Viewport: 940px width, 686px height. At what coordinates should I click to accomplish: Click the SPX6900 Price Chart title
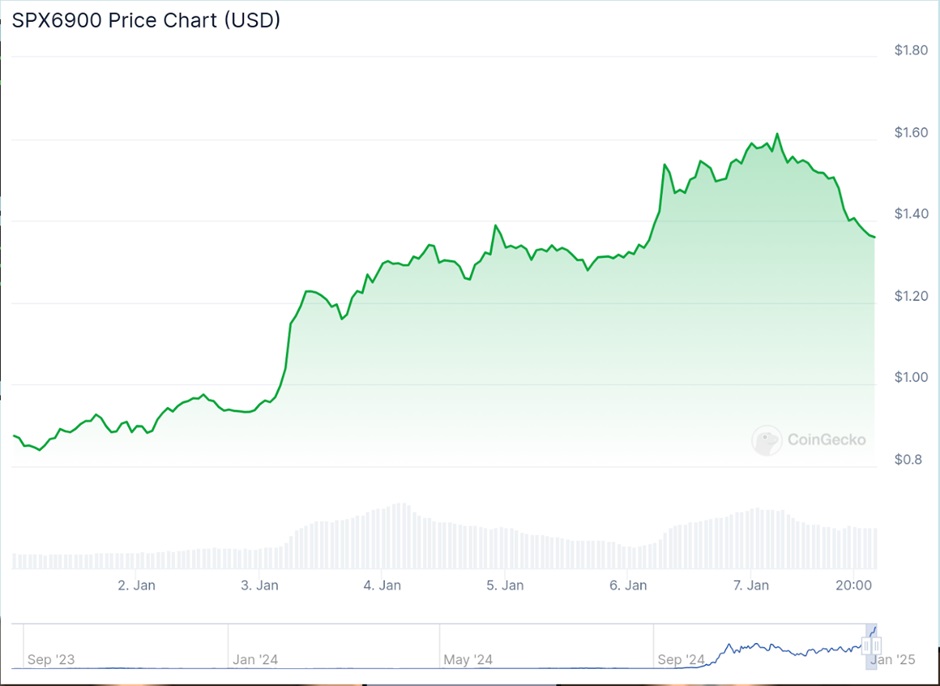point(146,20)
